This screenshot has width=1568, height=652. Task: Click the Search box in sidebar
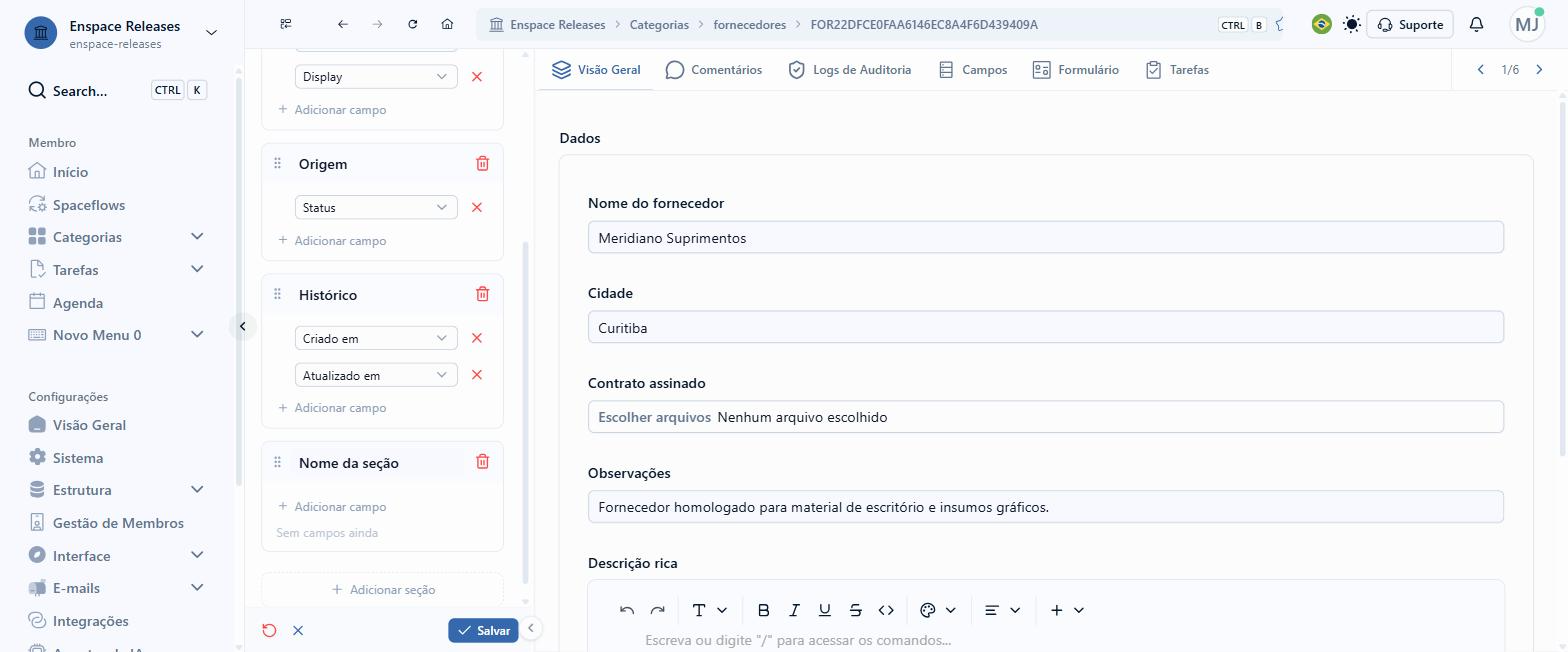[117, 91]
